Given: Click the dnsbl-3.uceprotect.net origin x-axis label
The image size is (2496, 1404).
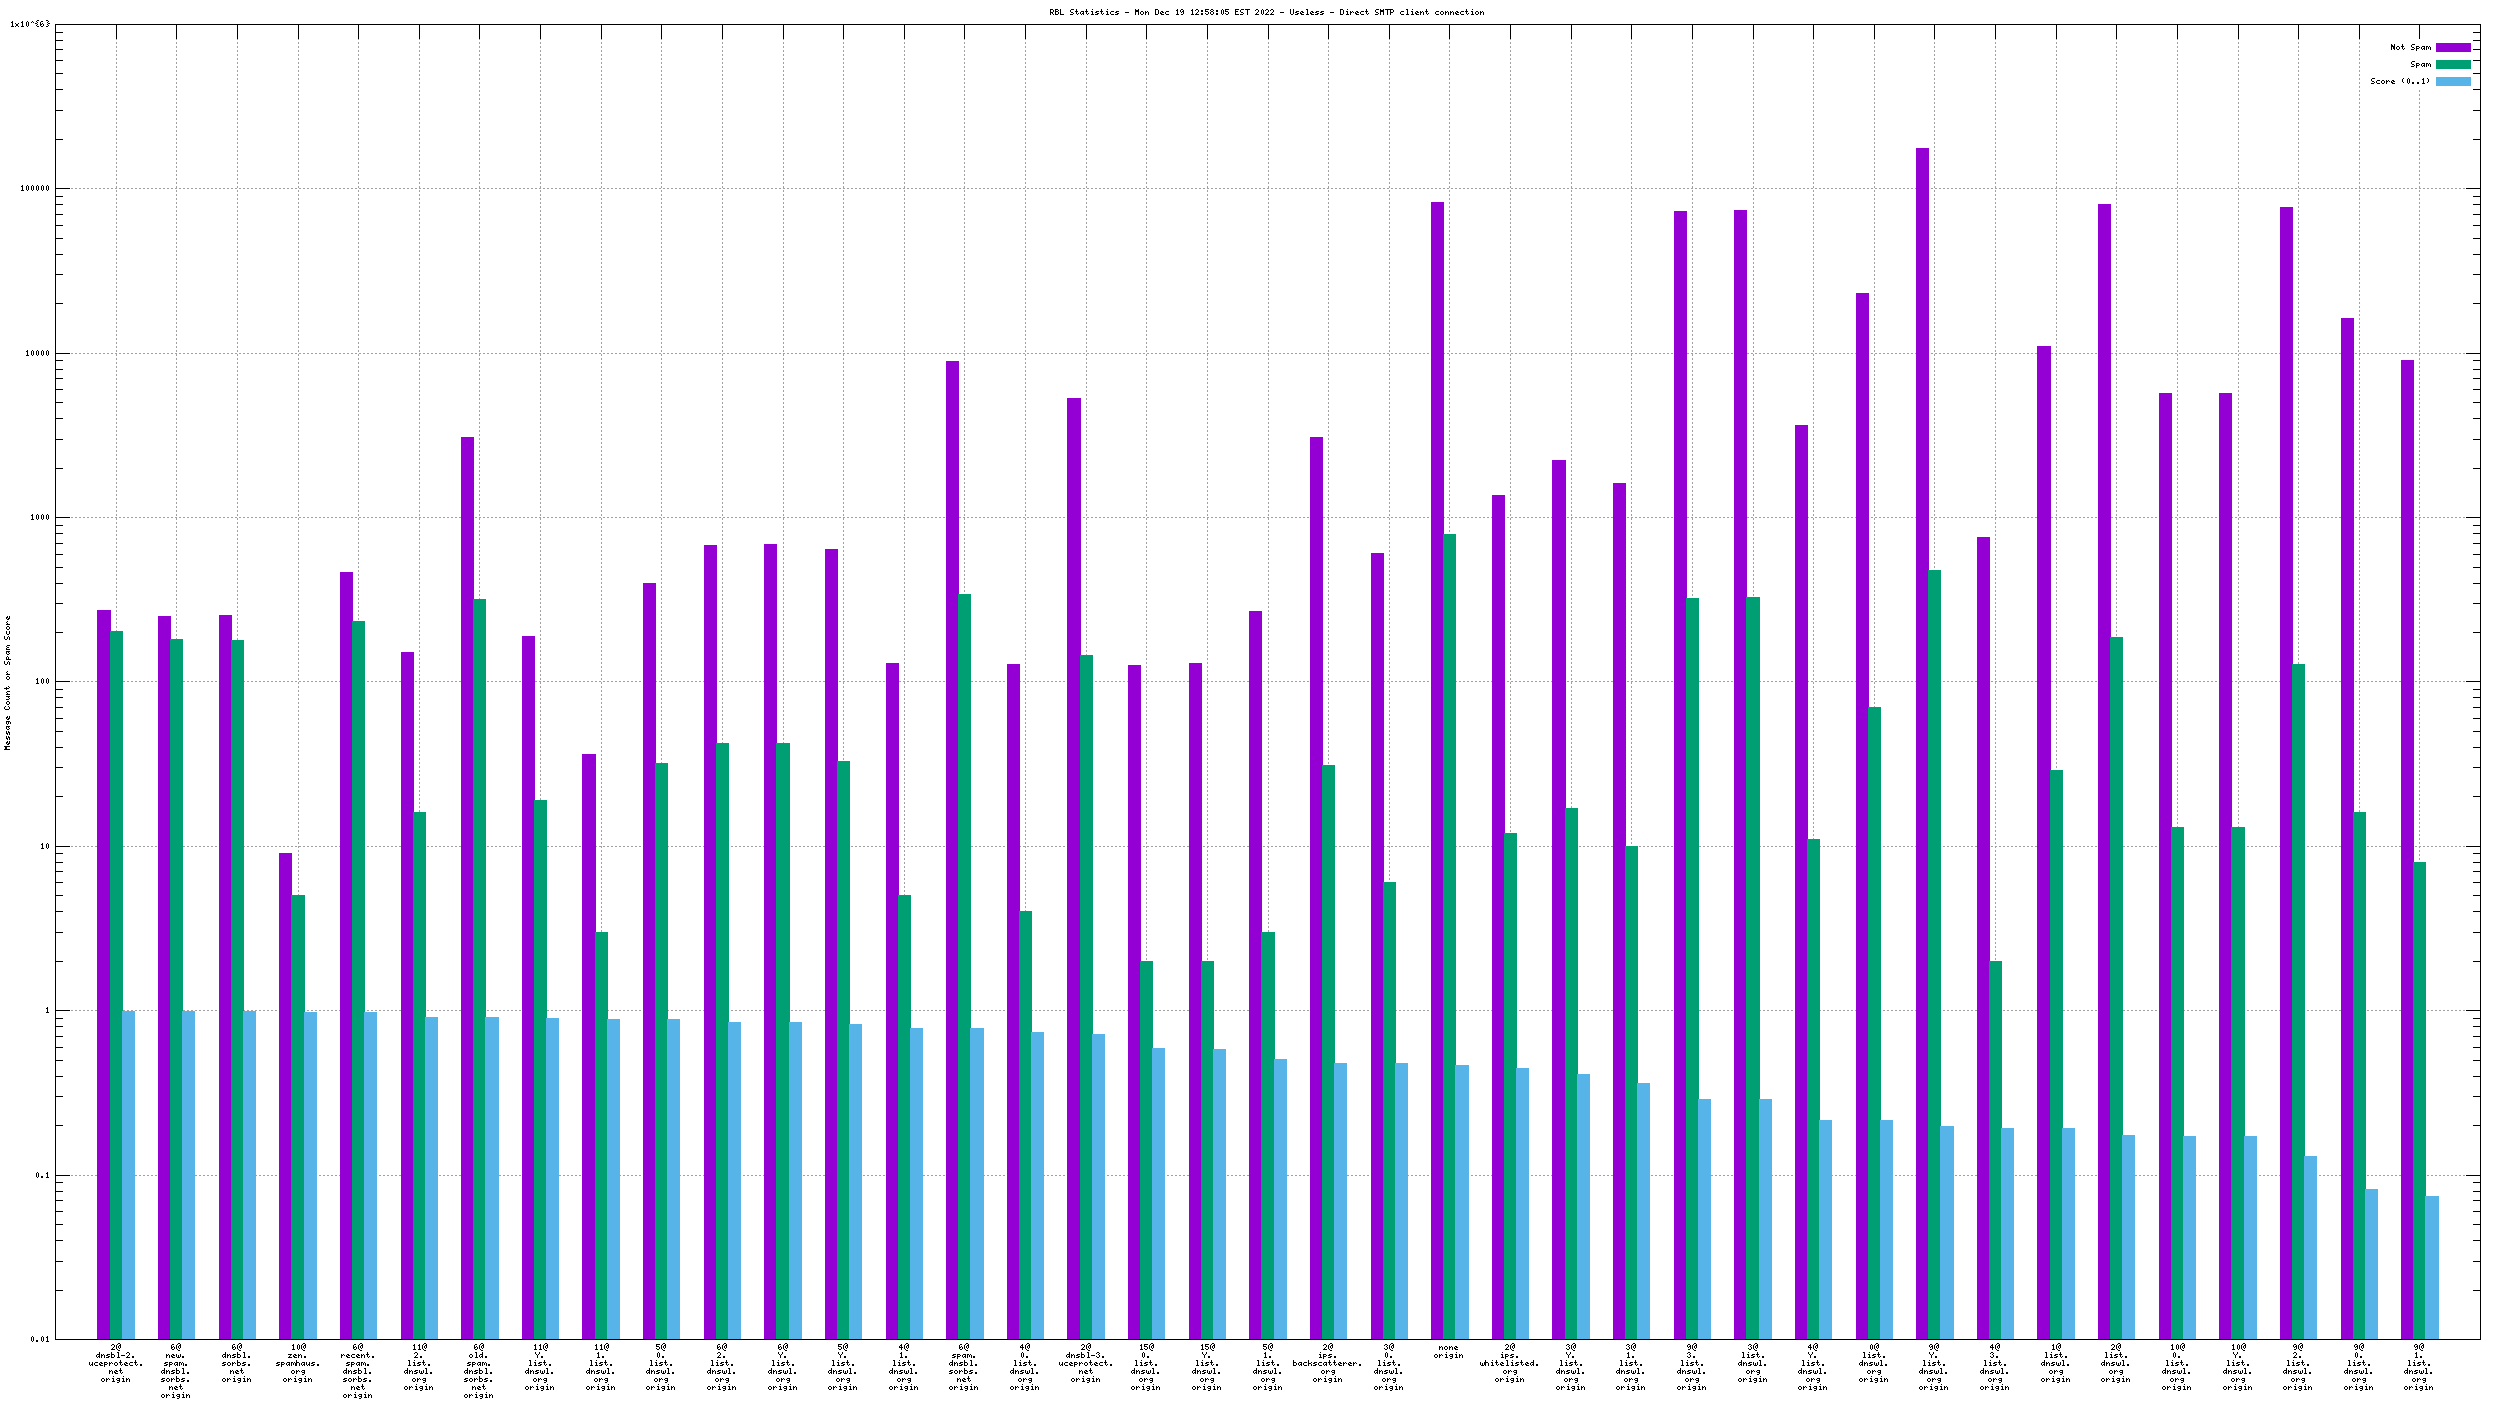Looking at the screenshot, I should coord(1086,1363).
